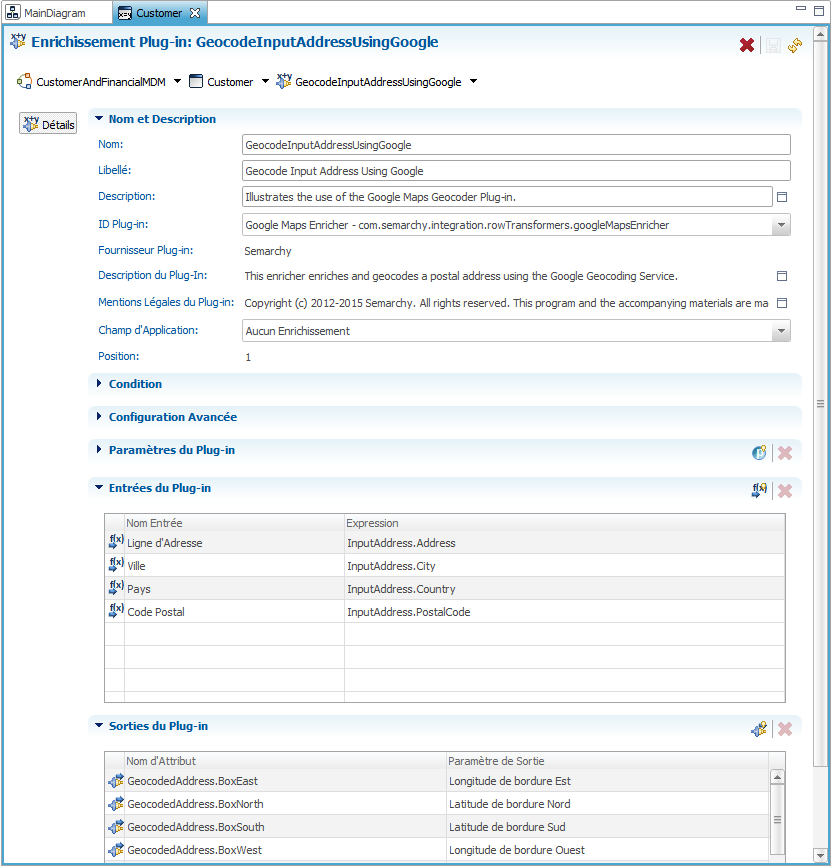Click icon of GeocodedAddress.BoxNorth row
The height and width of the screenshot is (868, 833).
click(x=116, y=804)
